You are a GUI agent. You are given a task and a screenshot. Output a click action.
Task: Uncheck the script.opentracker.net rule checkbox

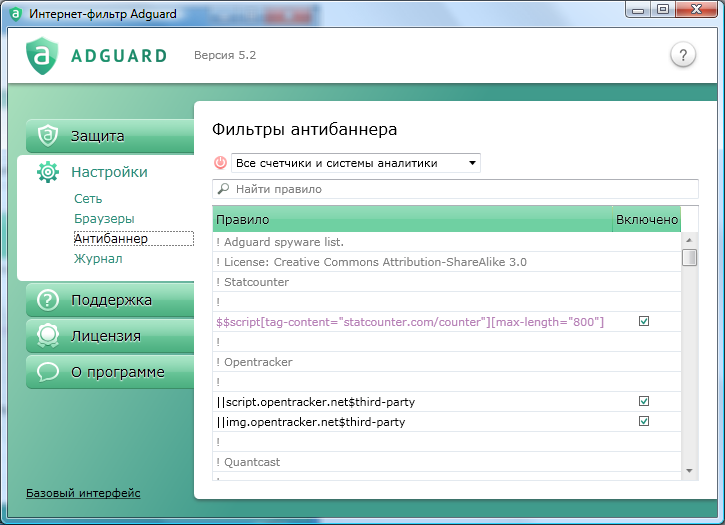click(644, 401)
